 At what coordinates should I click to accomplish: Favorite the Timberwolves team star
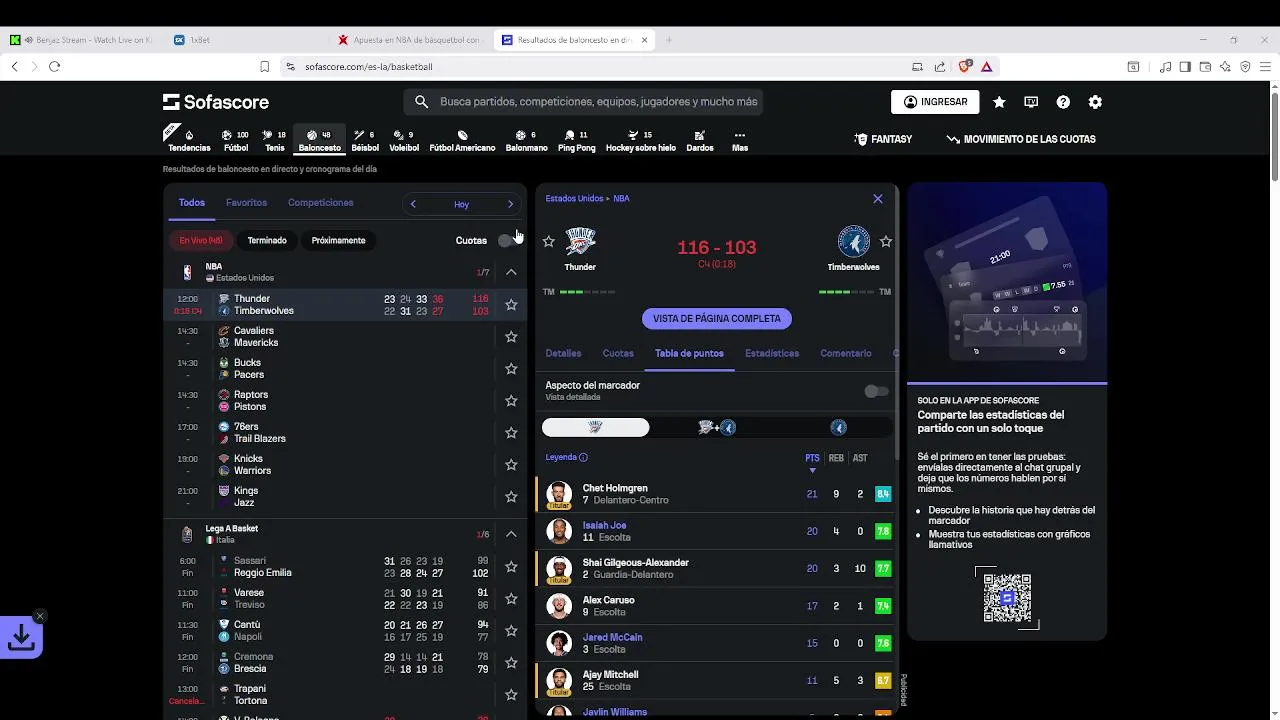886,241
